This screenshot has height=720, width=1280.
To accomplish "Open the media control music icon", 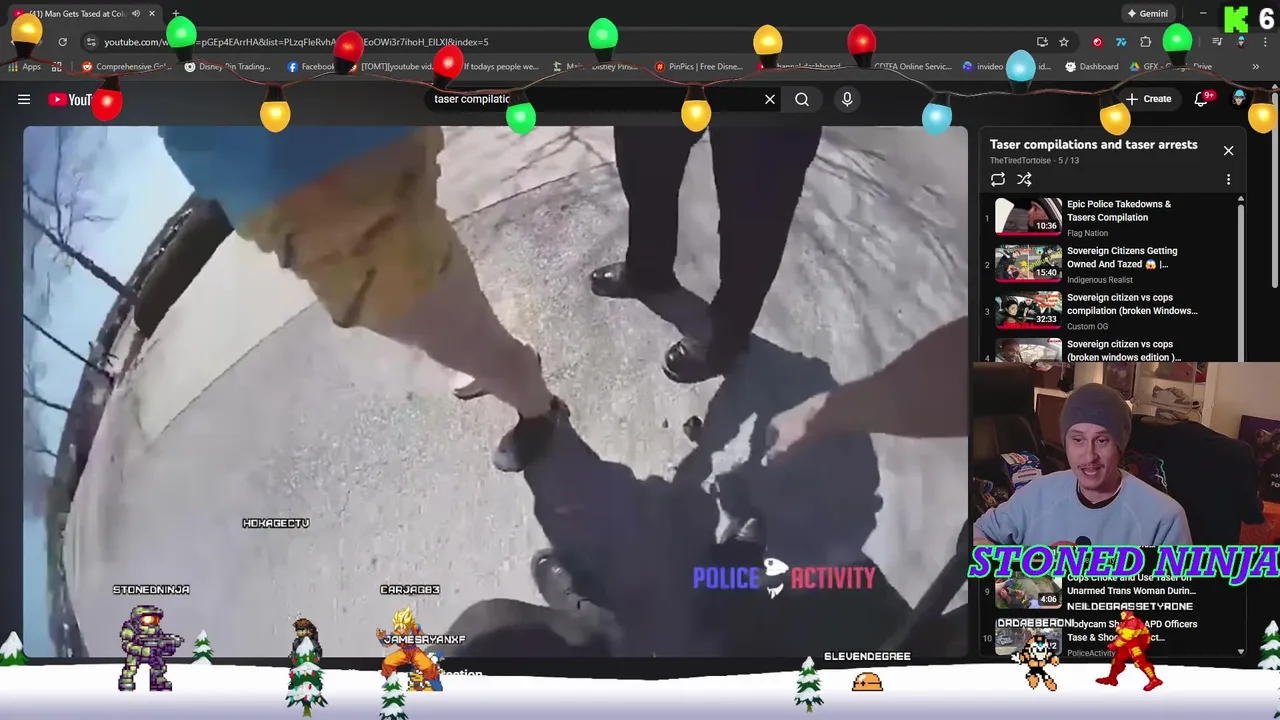I will point(1217,42).
